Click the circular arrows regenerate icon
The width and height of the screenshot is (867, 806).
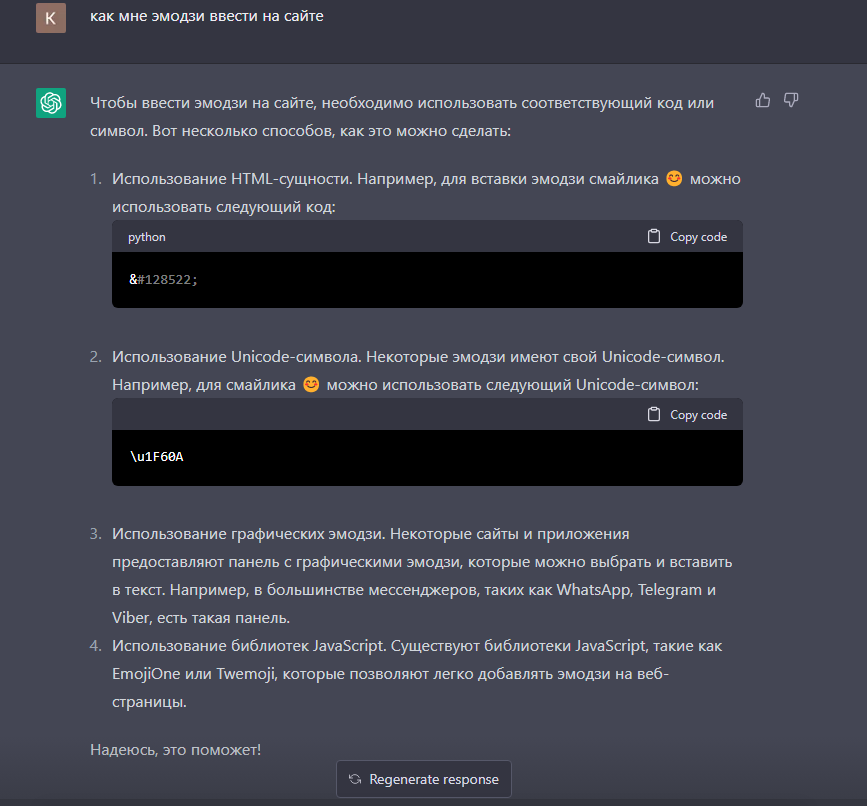355,780
